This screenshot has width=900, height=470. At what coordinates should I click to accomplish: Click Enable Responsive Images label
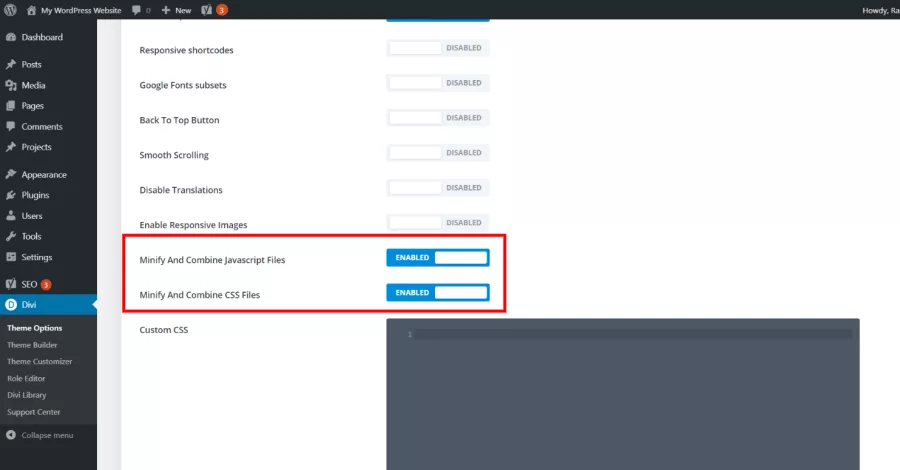[x=193, y=225]
